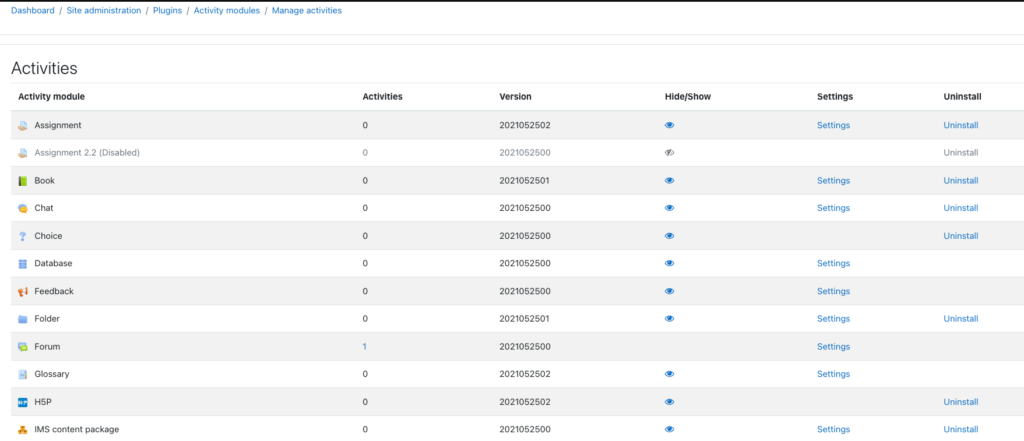Uninstall the Folder activity module

961,319
